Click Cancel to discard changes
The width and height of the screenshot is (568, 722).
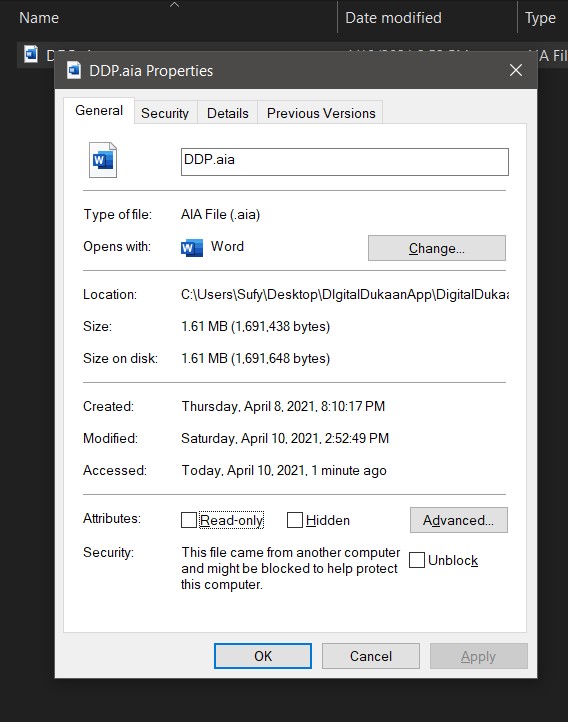(x=371, y=656)
